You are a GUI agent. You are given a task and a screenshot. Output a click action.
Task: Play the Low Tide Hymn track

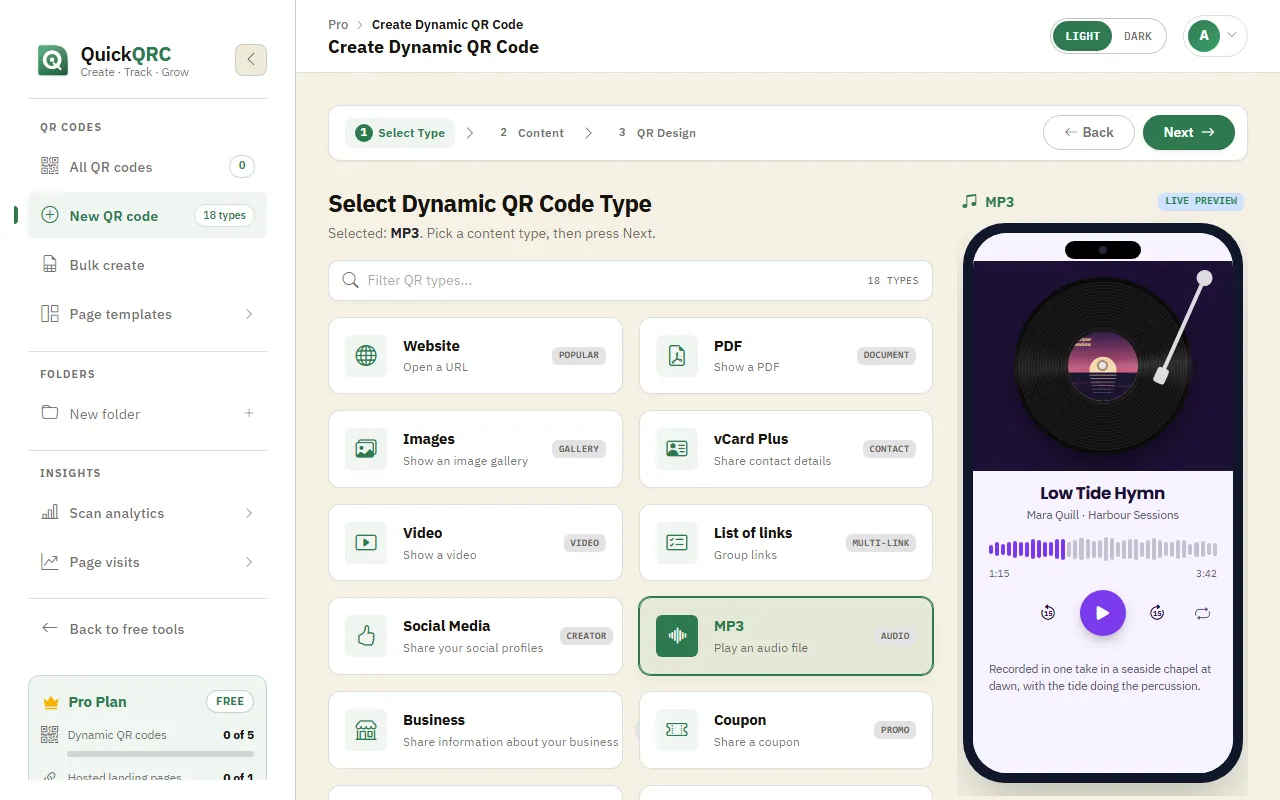click(x=1103, y=613)
